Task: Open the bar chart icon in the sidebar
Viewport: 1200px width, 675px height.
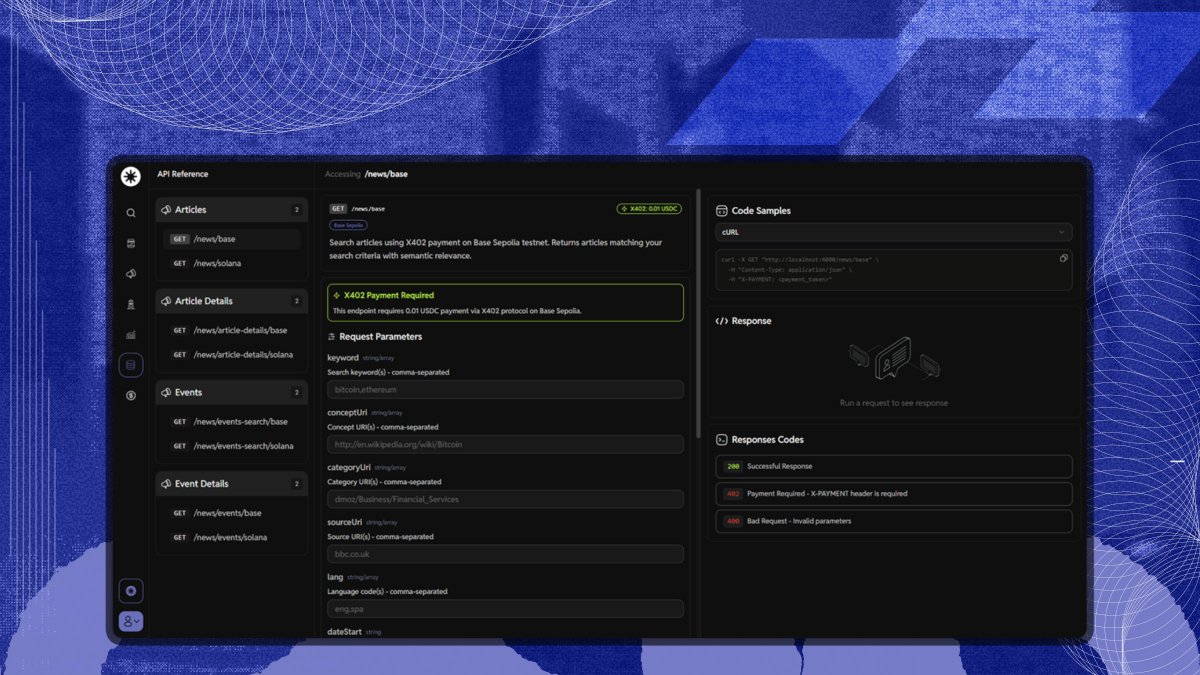Action: coord(131,334)
